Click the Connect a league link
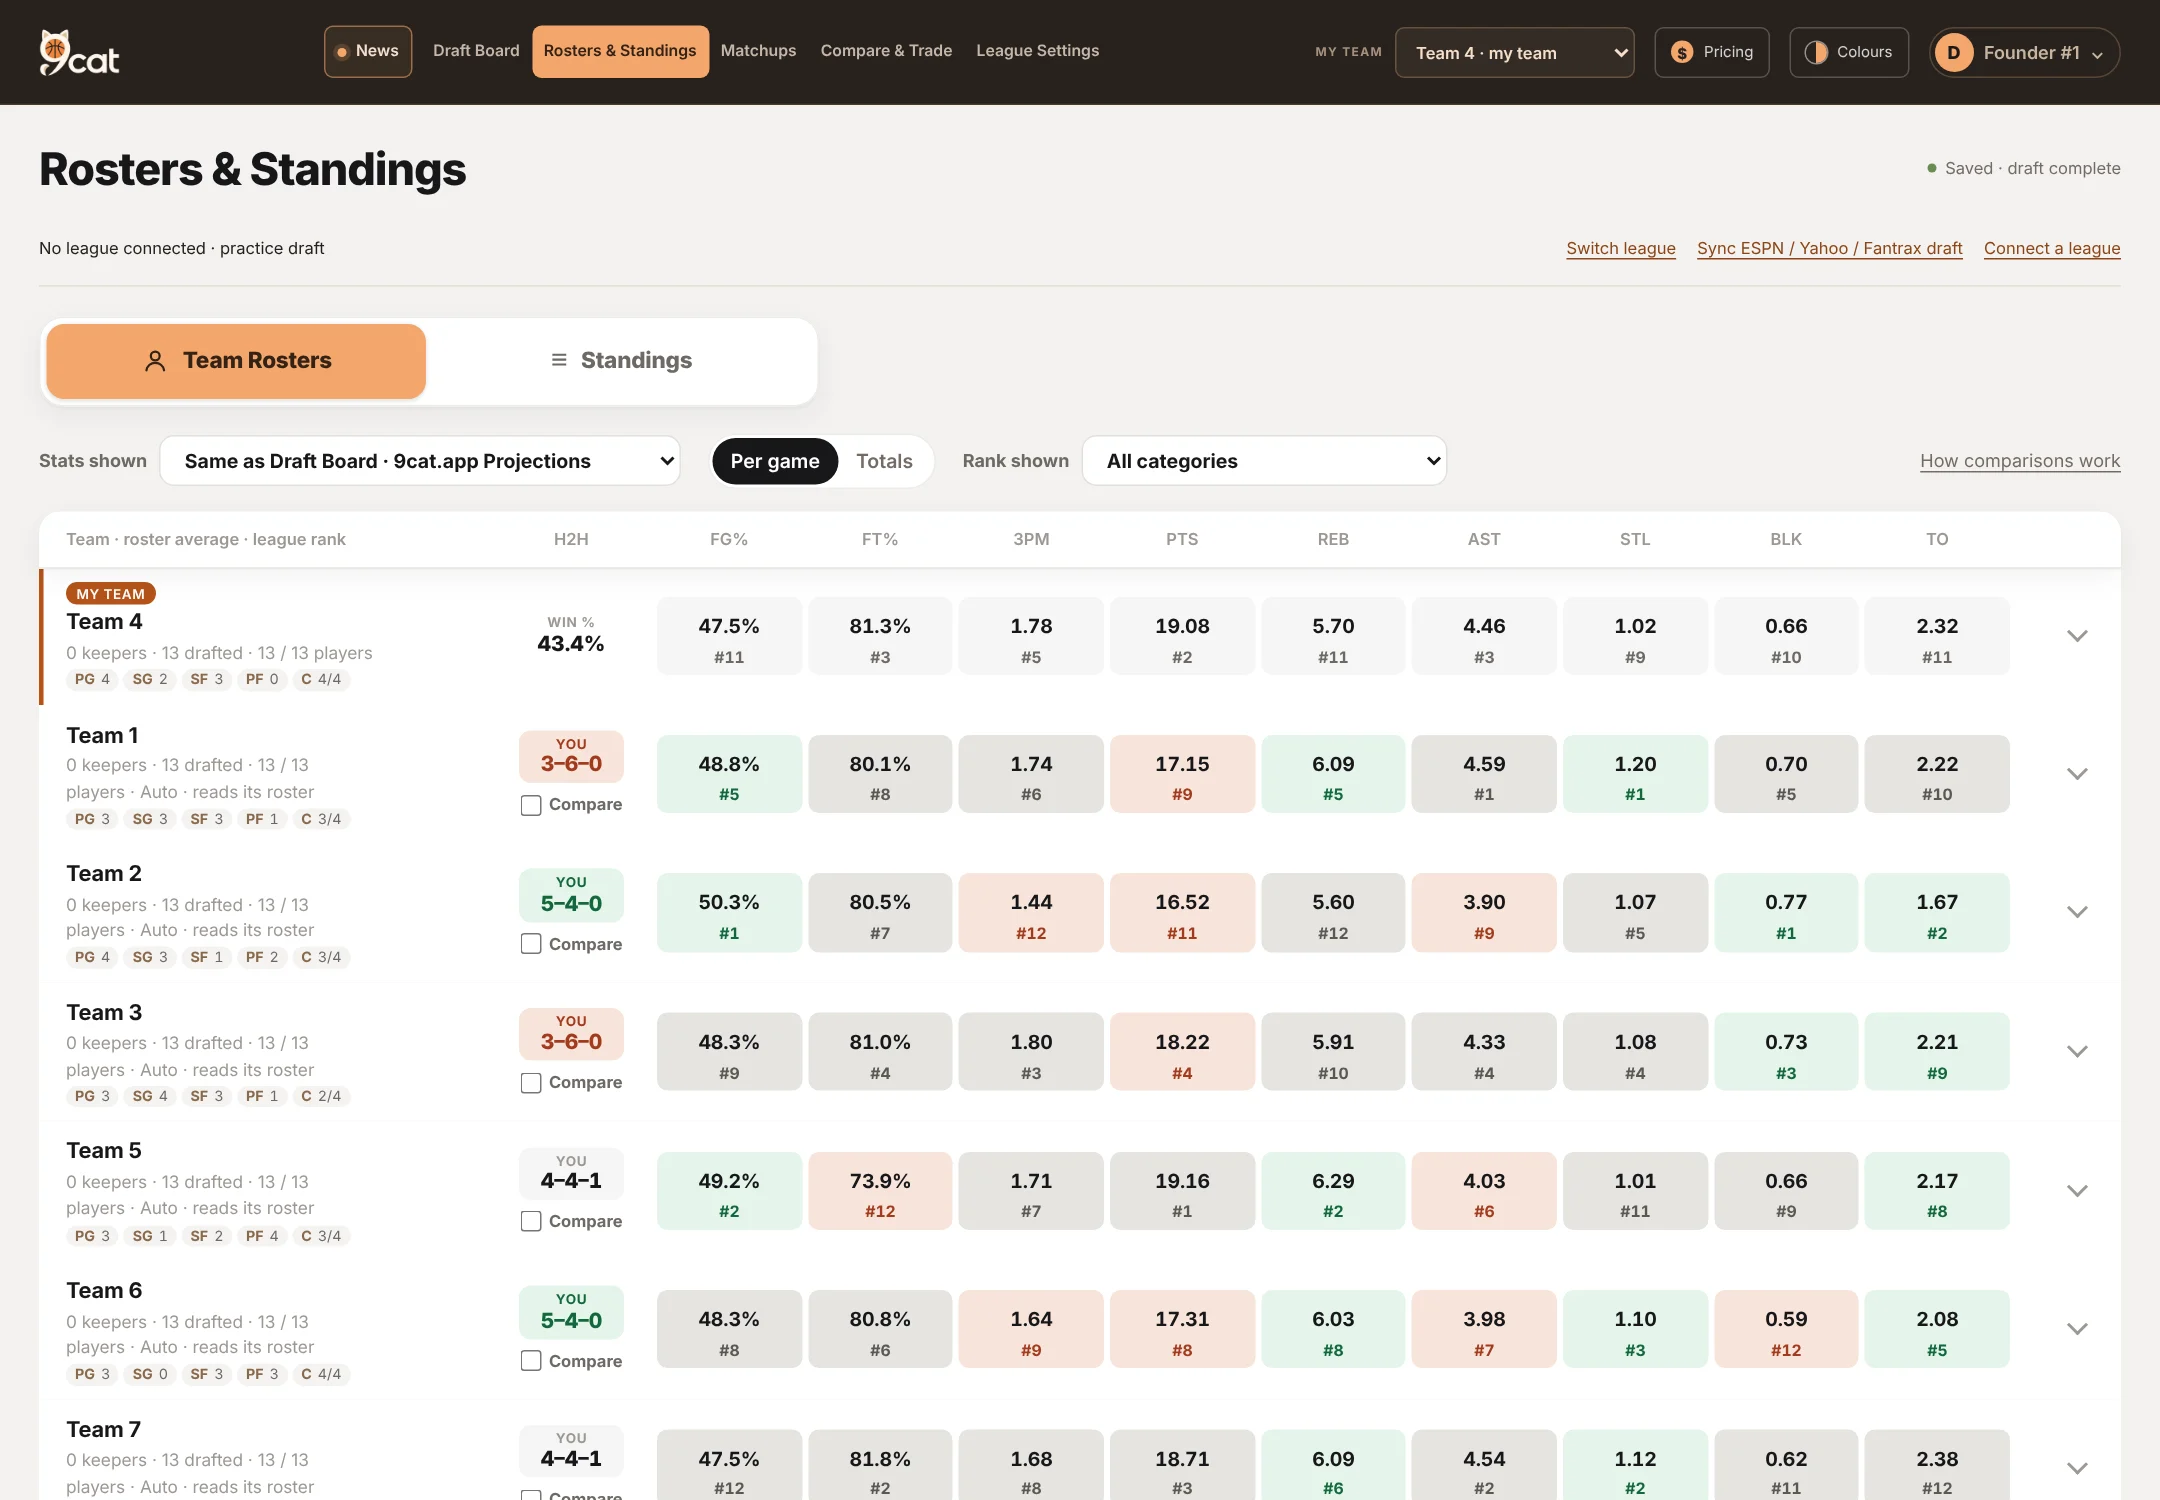The width and height of the screenshot is (2160, 1500). [2052, 248]
